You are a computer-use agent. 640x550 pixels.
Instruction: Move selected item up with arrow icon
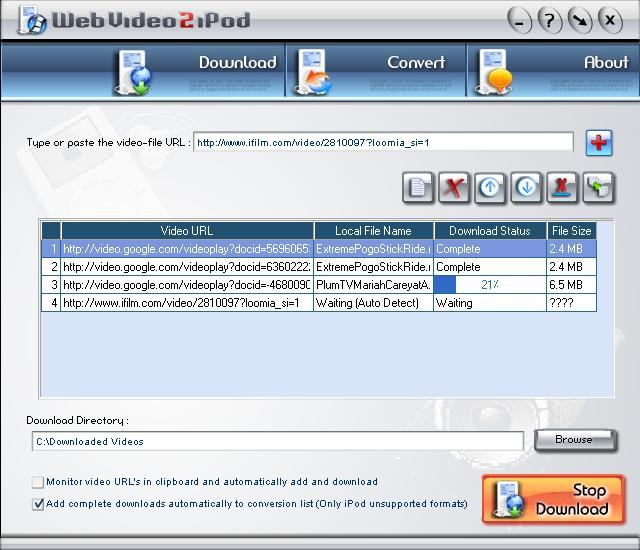(490, 188)
